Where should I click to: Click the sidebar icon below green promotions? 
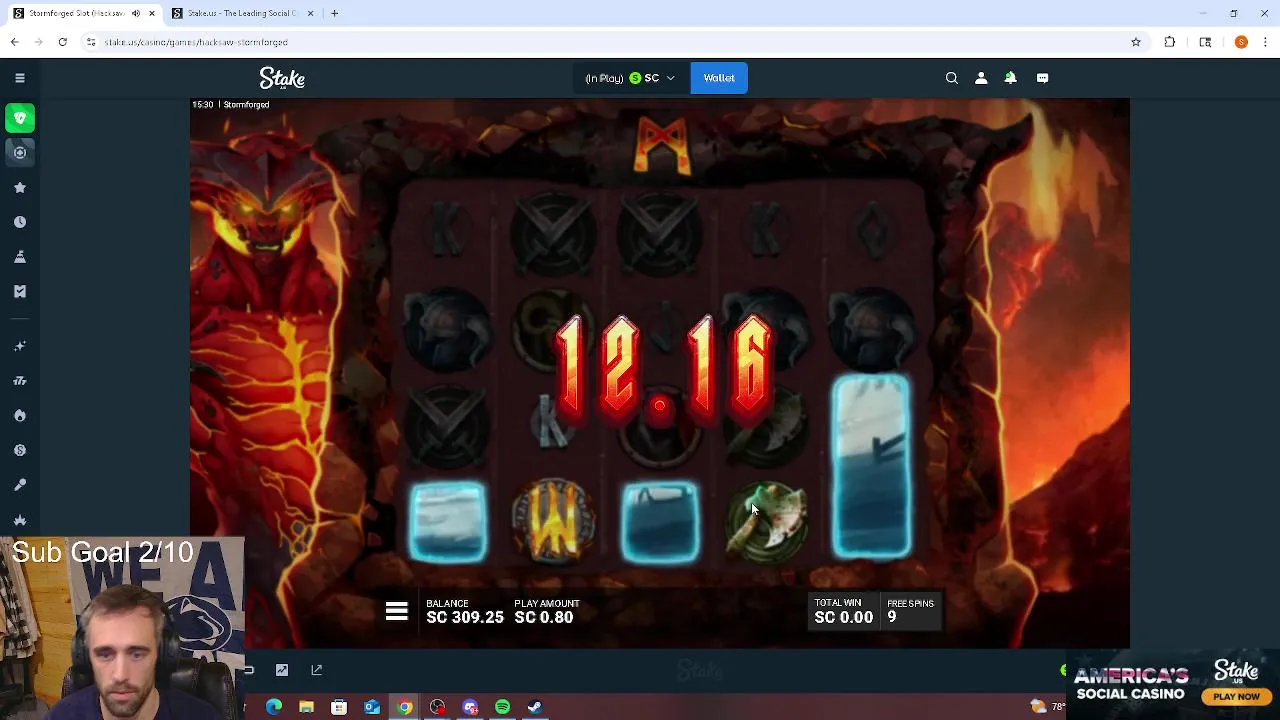(20, 152)
